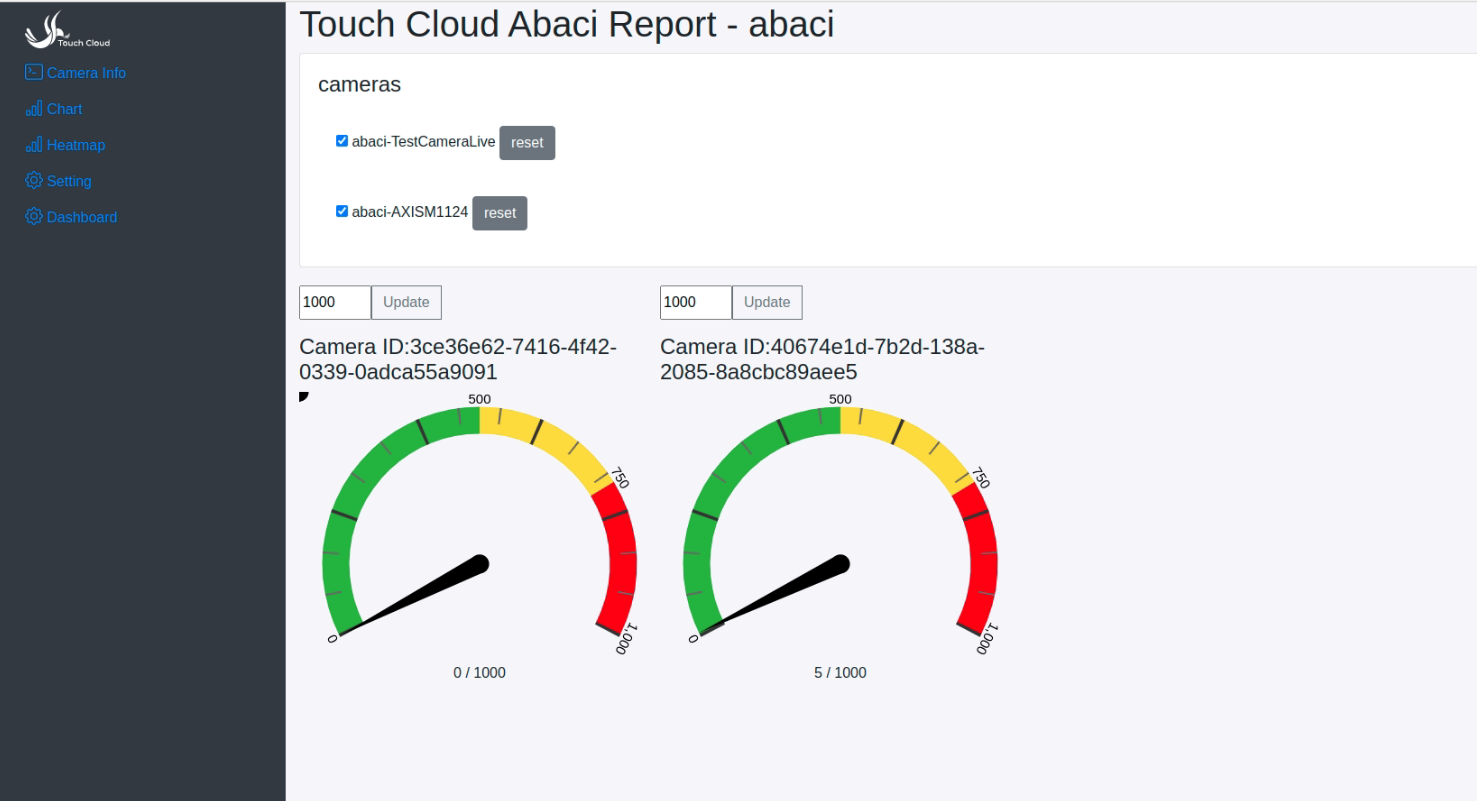
Task: Click the Heatmap bar icon in sidebar
Action: (x=34, y=144)
